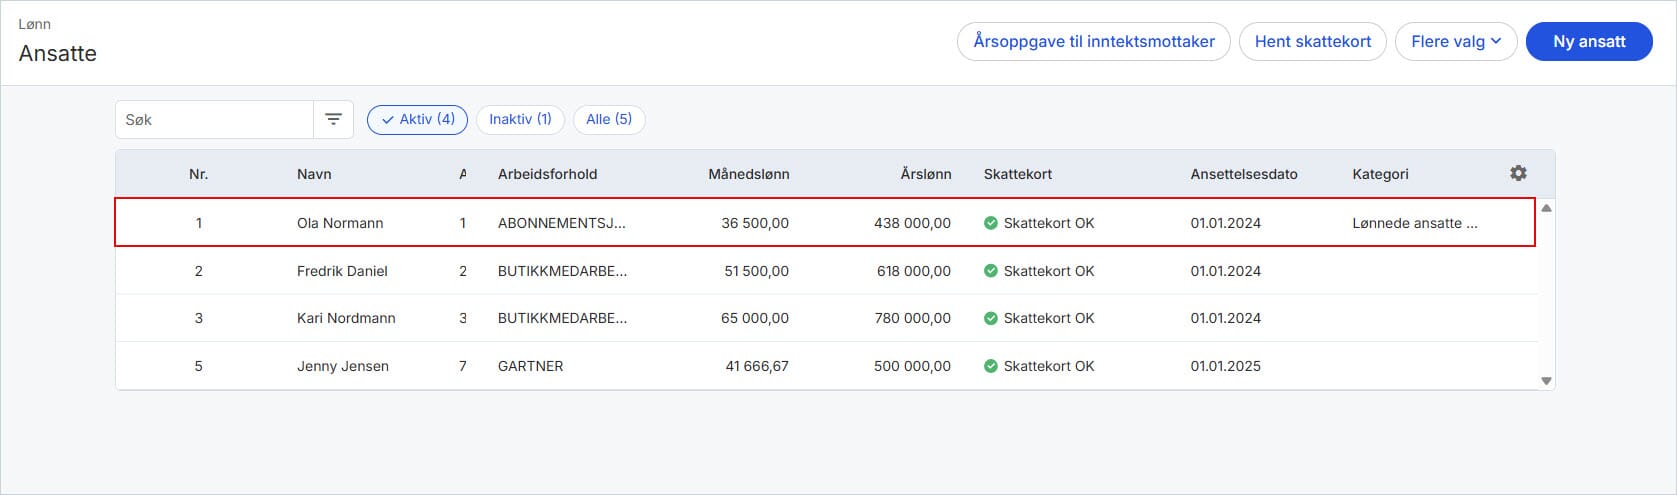Click Fredrik Daniel's BUTIKKMEDARBE... cell

point(562,271)
